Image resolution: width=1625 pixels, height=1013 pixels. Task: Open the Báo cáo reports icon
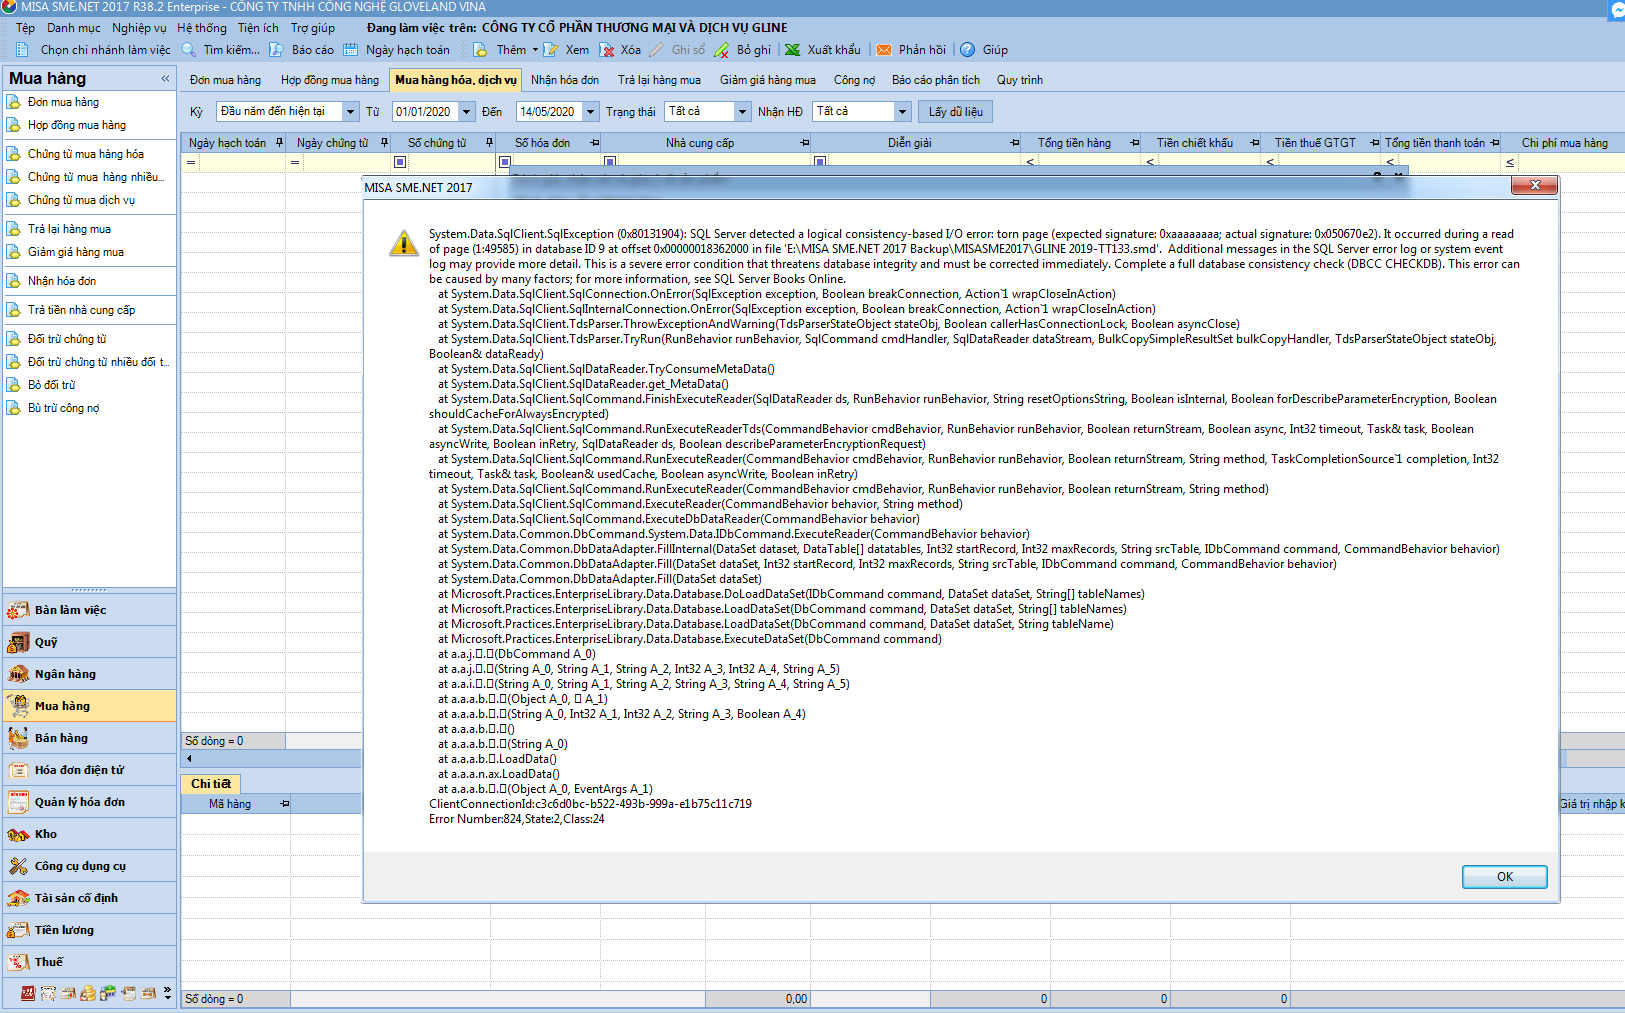(278, 50)
